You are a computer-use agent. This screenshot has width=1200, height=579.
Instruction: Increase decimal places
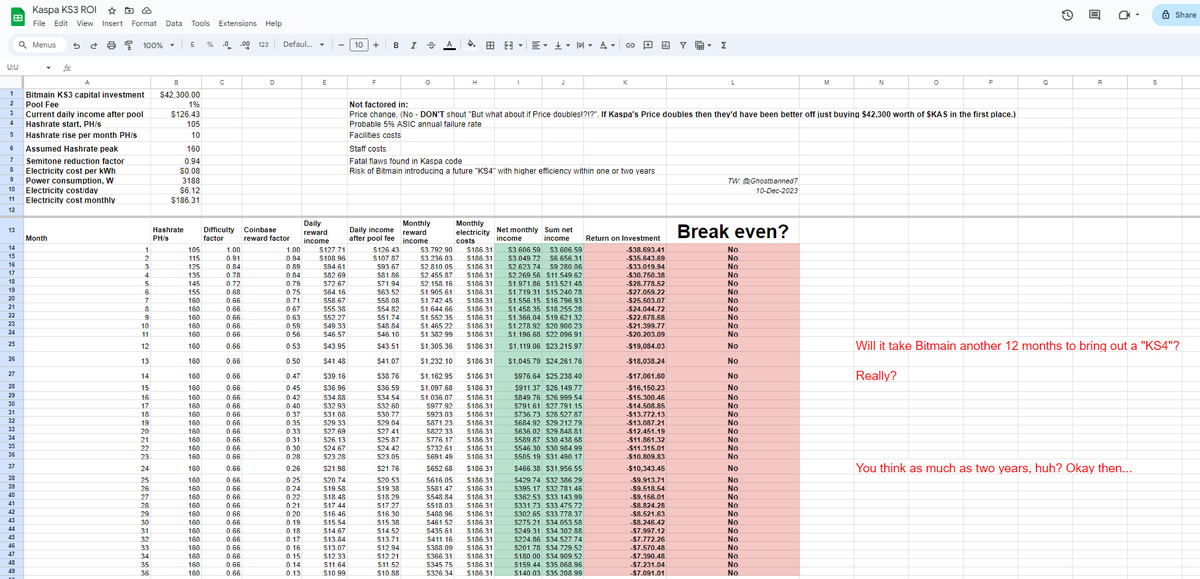244,45
